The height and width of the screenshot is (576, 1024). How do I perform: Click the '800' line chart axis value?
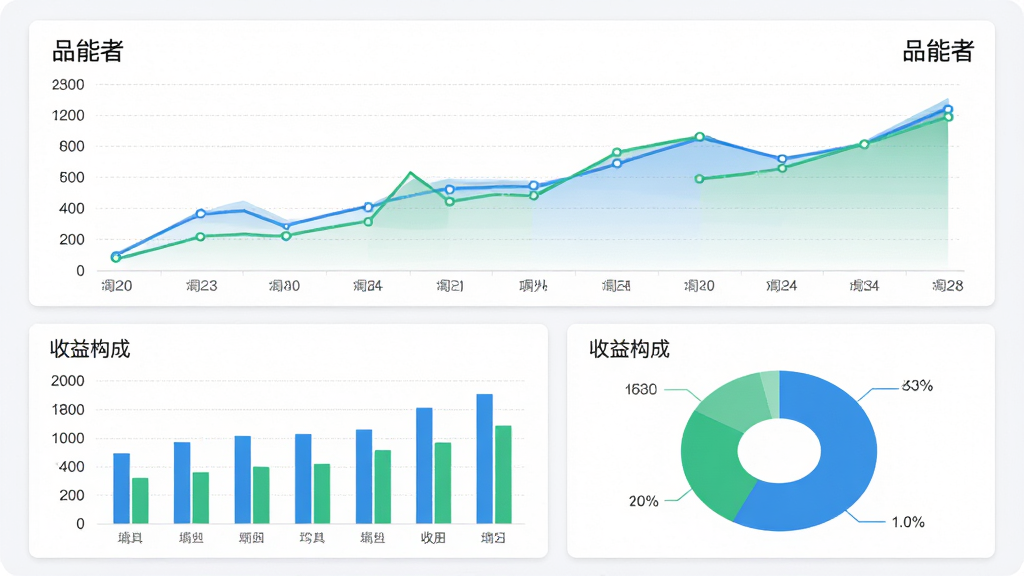coord(72,146)
